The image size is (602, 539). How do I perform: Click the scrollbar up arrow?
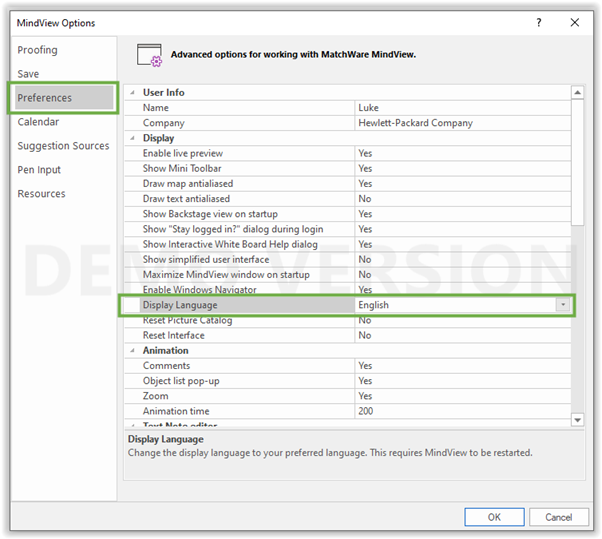pos(577,93)
